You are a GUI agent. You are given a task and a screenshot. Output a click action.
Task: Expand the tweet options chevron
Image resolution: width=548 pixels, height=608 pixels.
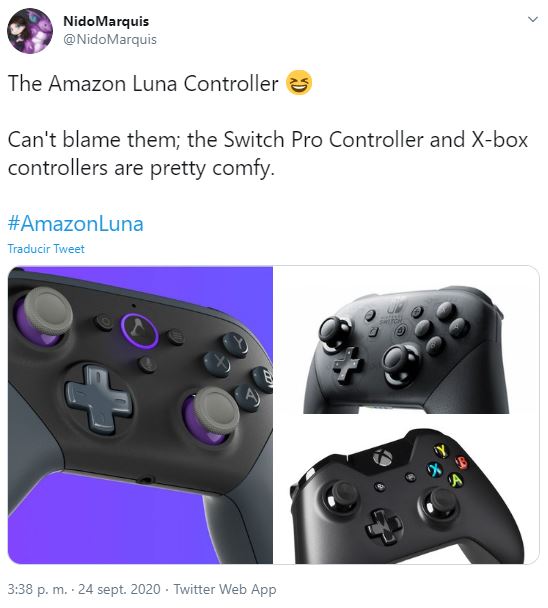click(533, 19)
